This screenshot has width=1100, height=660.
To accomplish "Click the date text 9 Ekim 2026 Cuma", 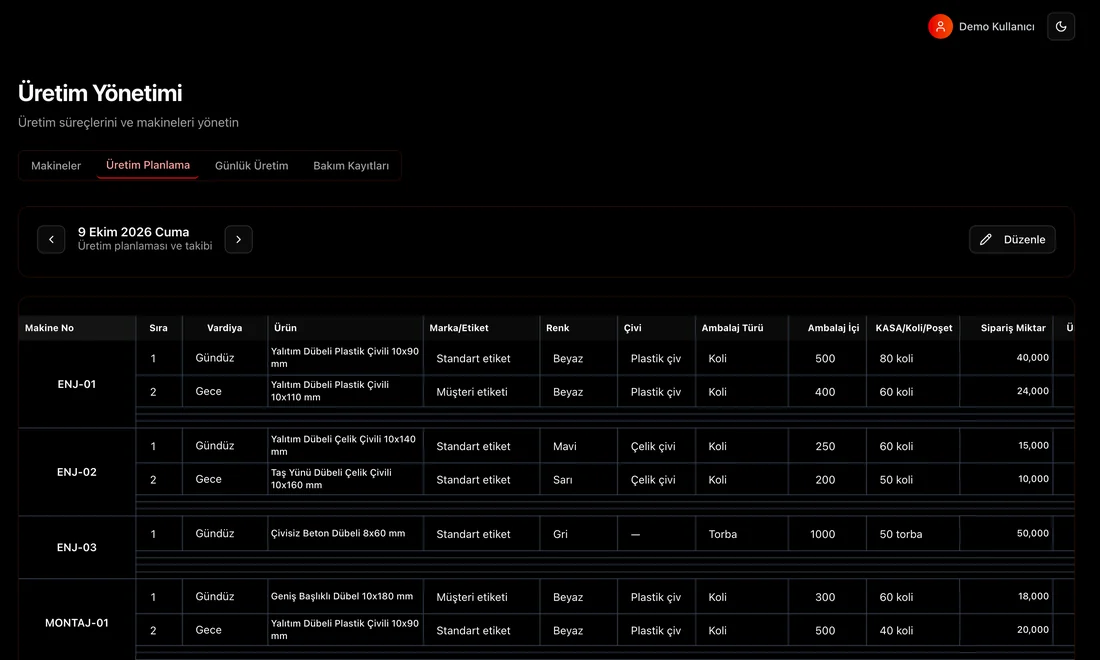I will (x=133, y=232).
